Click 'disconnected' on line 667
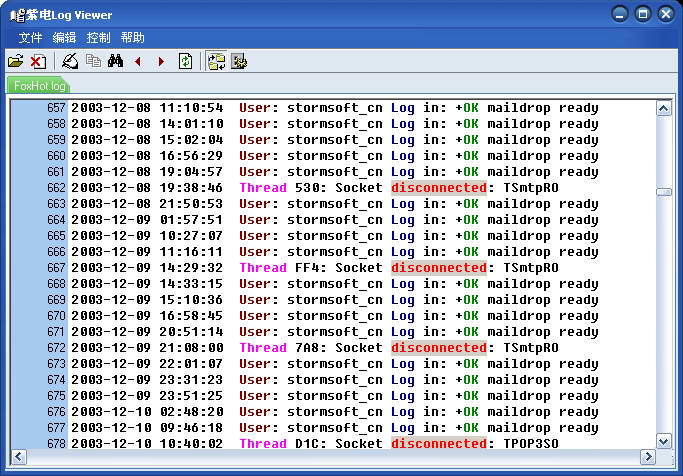Image resolution: width=683 pixels, height=476 pixels. (x=438, y=268)
